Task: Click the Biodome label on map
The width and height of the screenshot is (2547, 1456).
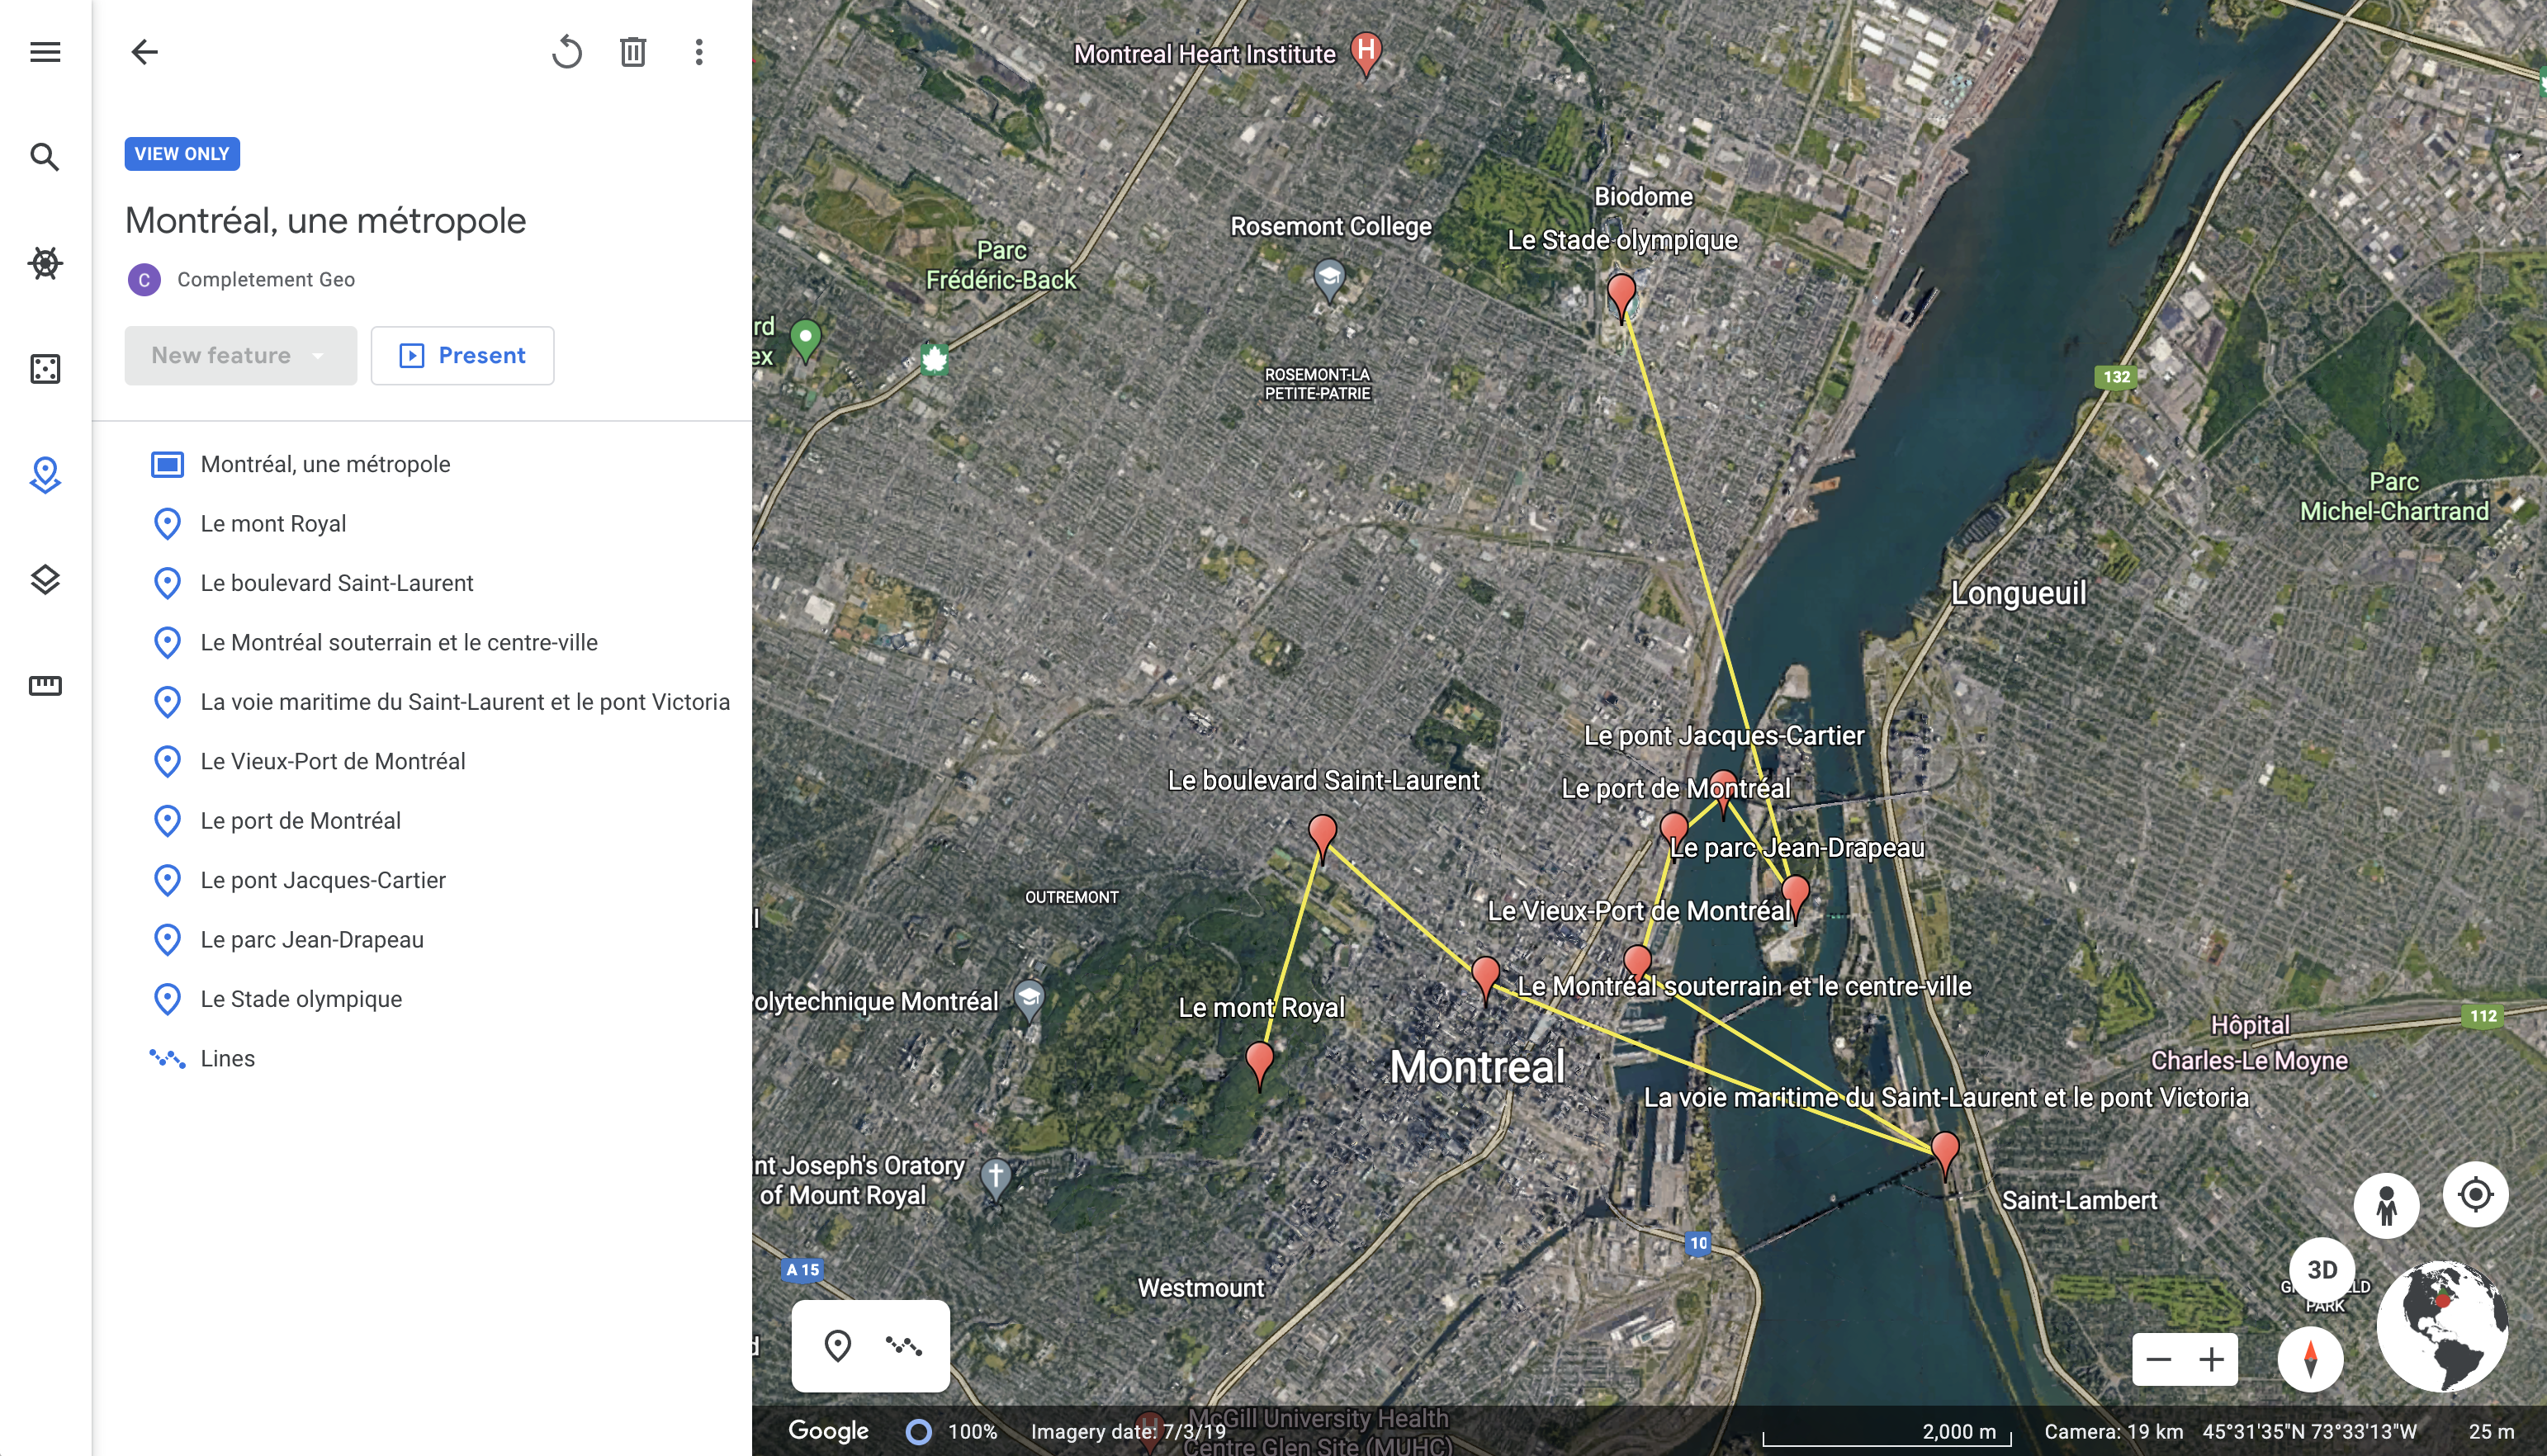Action: pos(1643,196)
